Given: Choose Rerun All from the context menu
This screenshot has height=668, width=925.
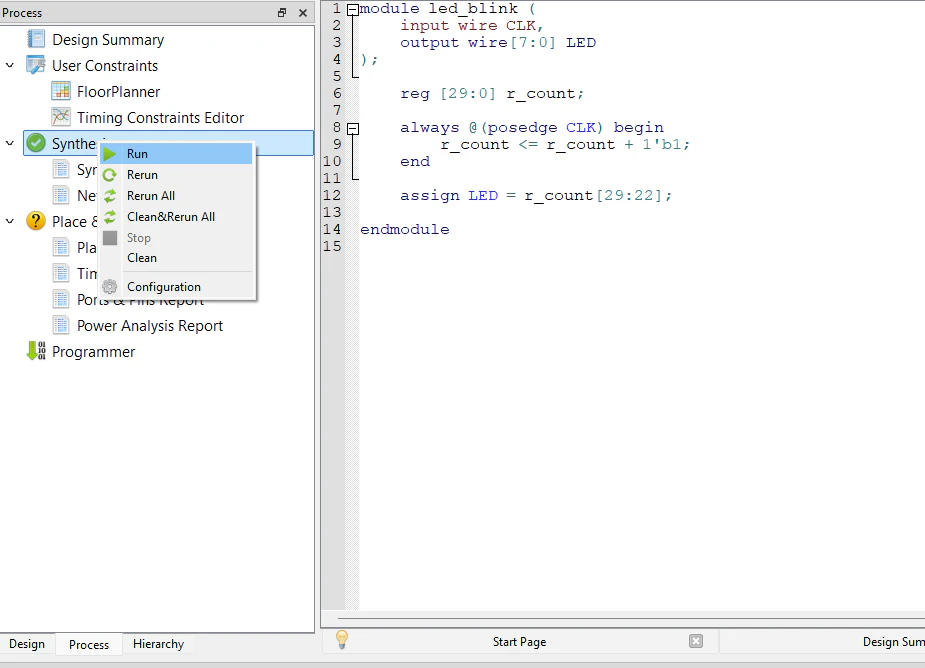Looking at the screenshot, I should point(178,196).
